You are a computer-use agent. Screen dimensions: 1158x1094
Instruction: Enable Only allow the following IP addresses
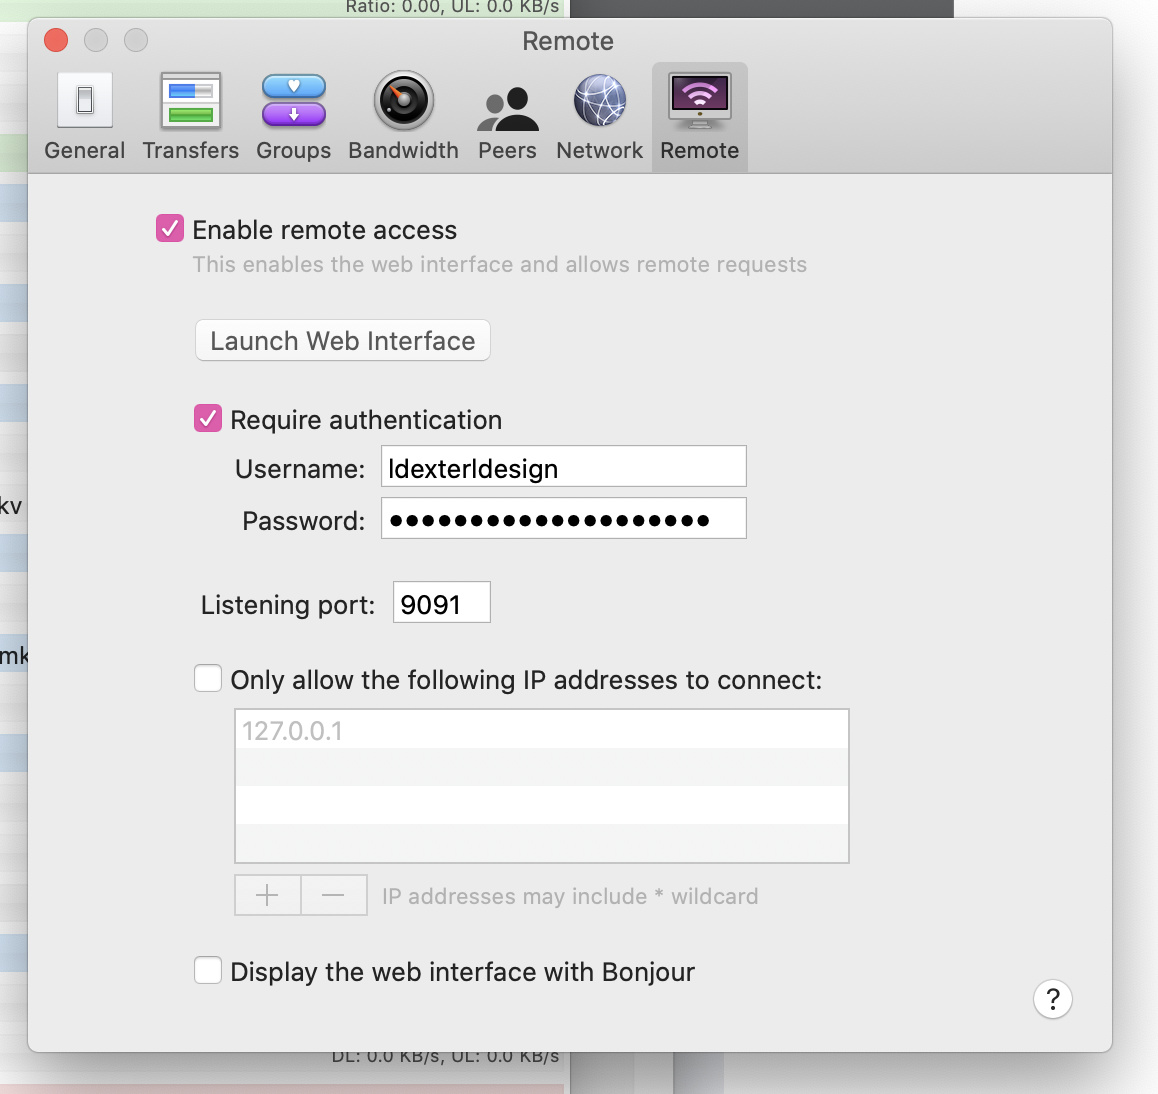(x=208, y=678)
